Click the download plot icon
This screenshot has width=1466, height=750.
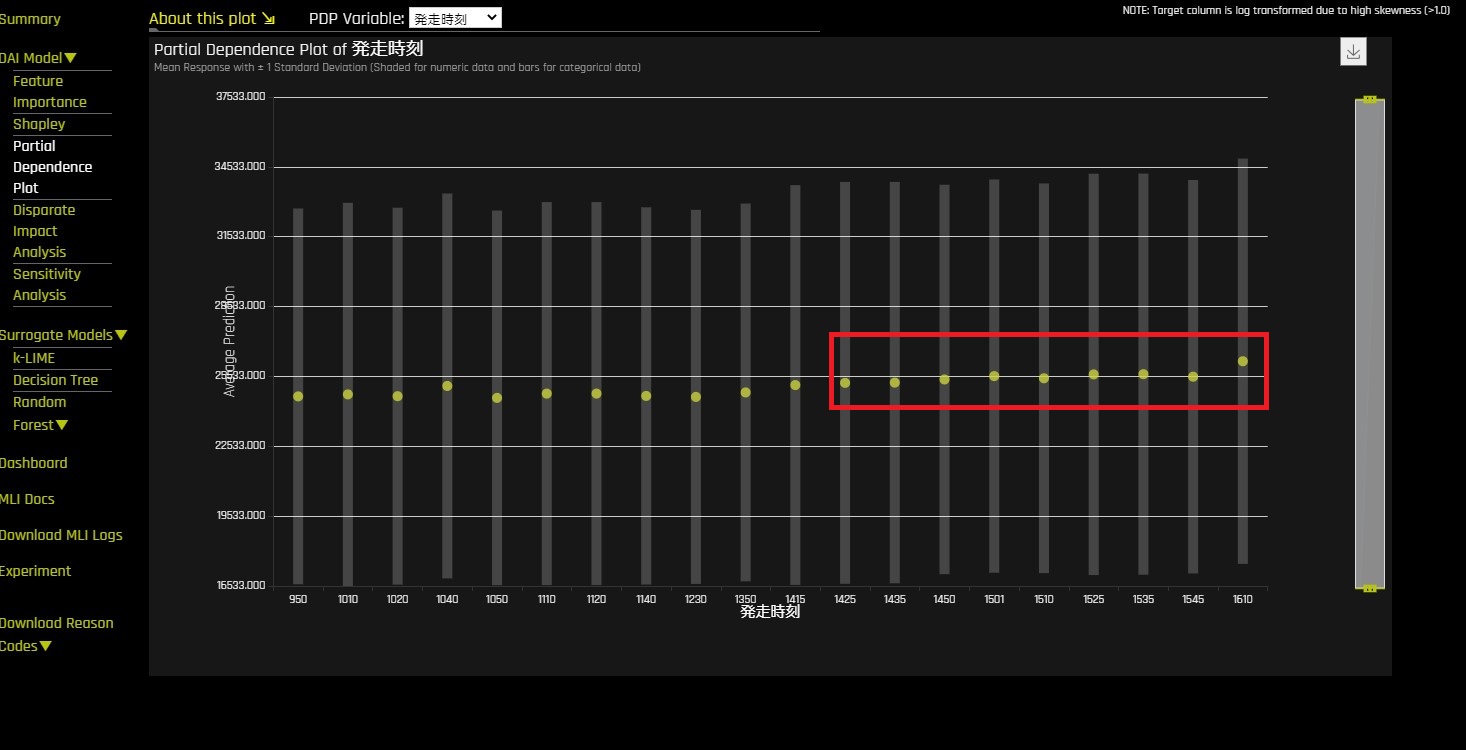point(1353,52)
